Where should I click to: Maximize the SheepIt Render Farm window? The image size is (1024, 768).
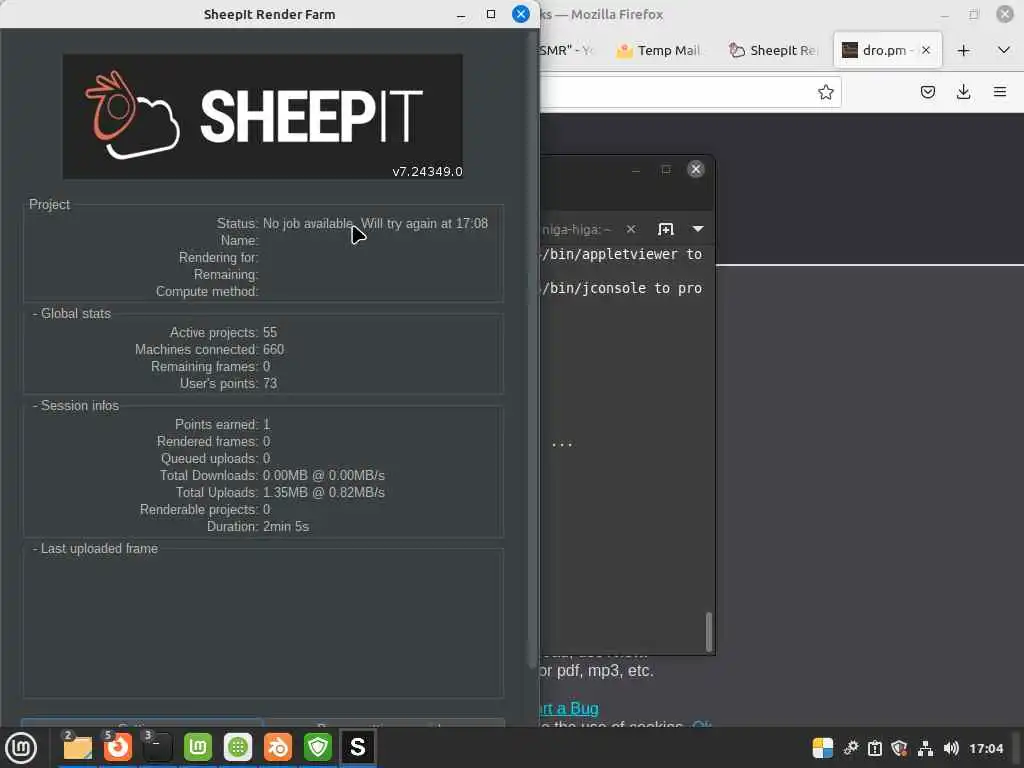coord(491,14)
